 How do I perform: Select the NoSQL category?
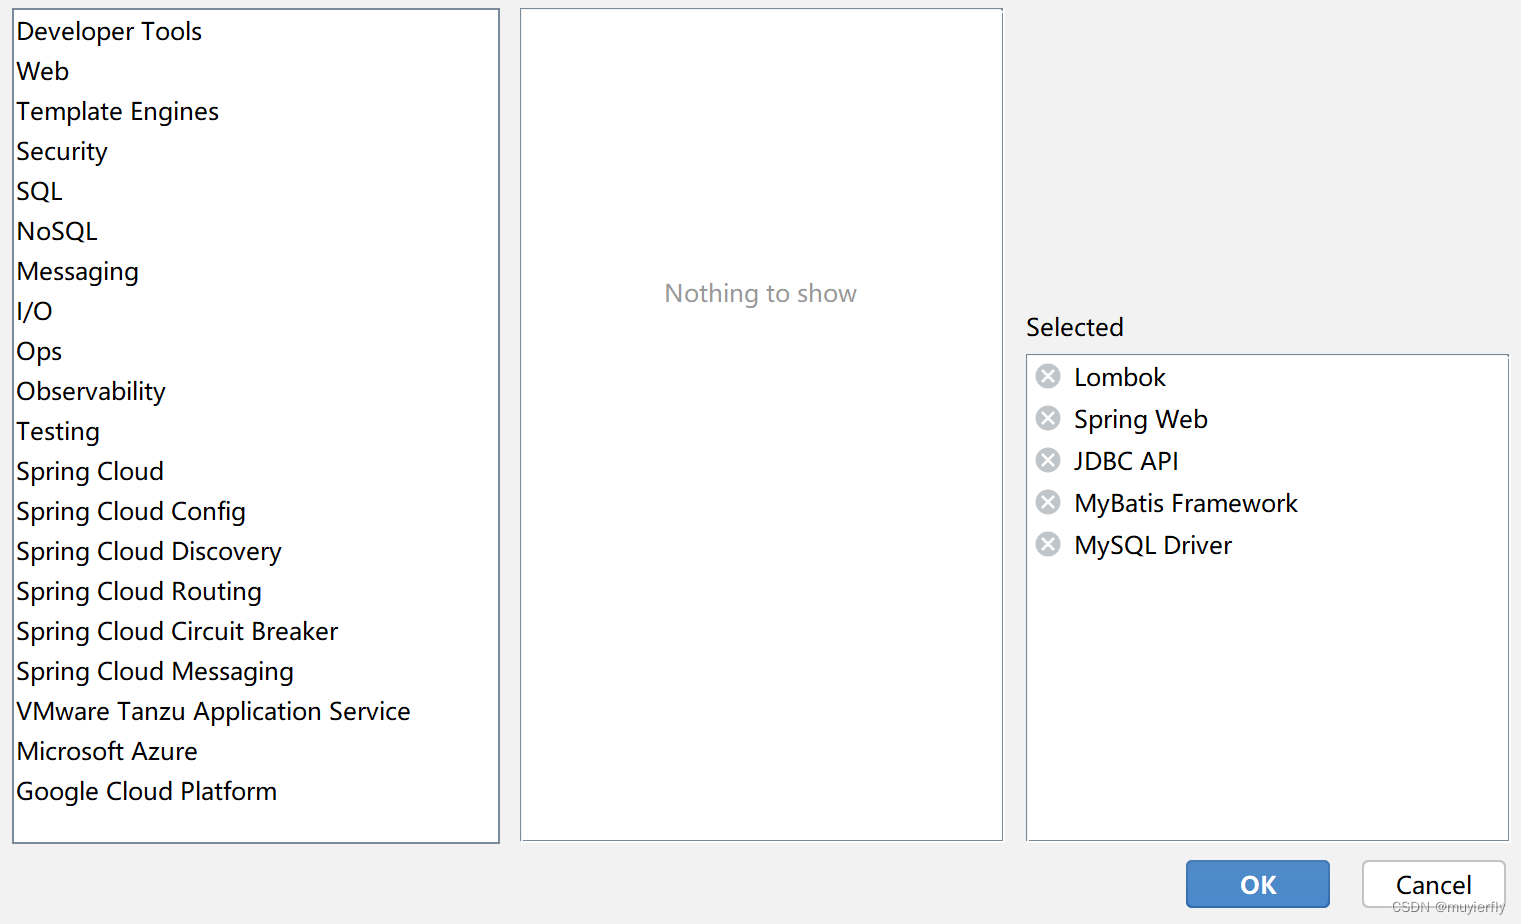pyautogui.click(x=256, y=231)
